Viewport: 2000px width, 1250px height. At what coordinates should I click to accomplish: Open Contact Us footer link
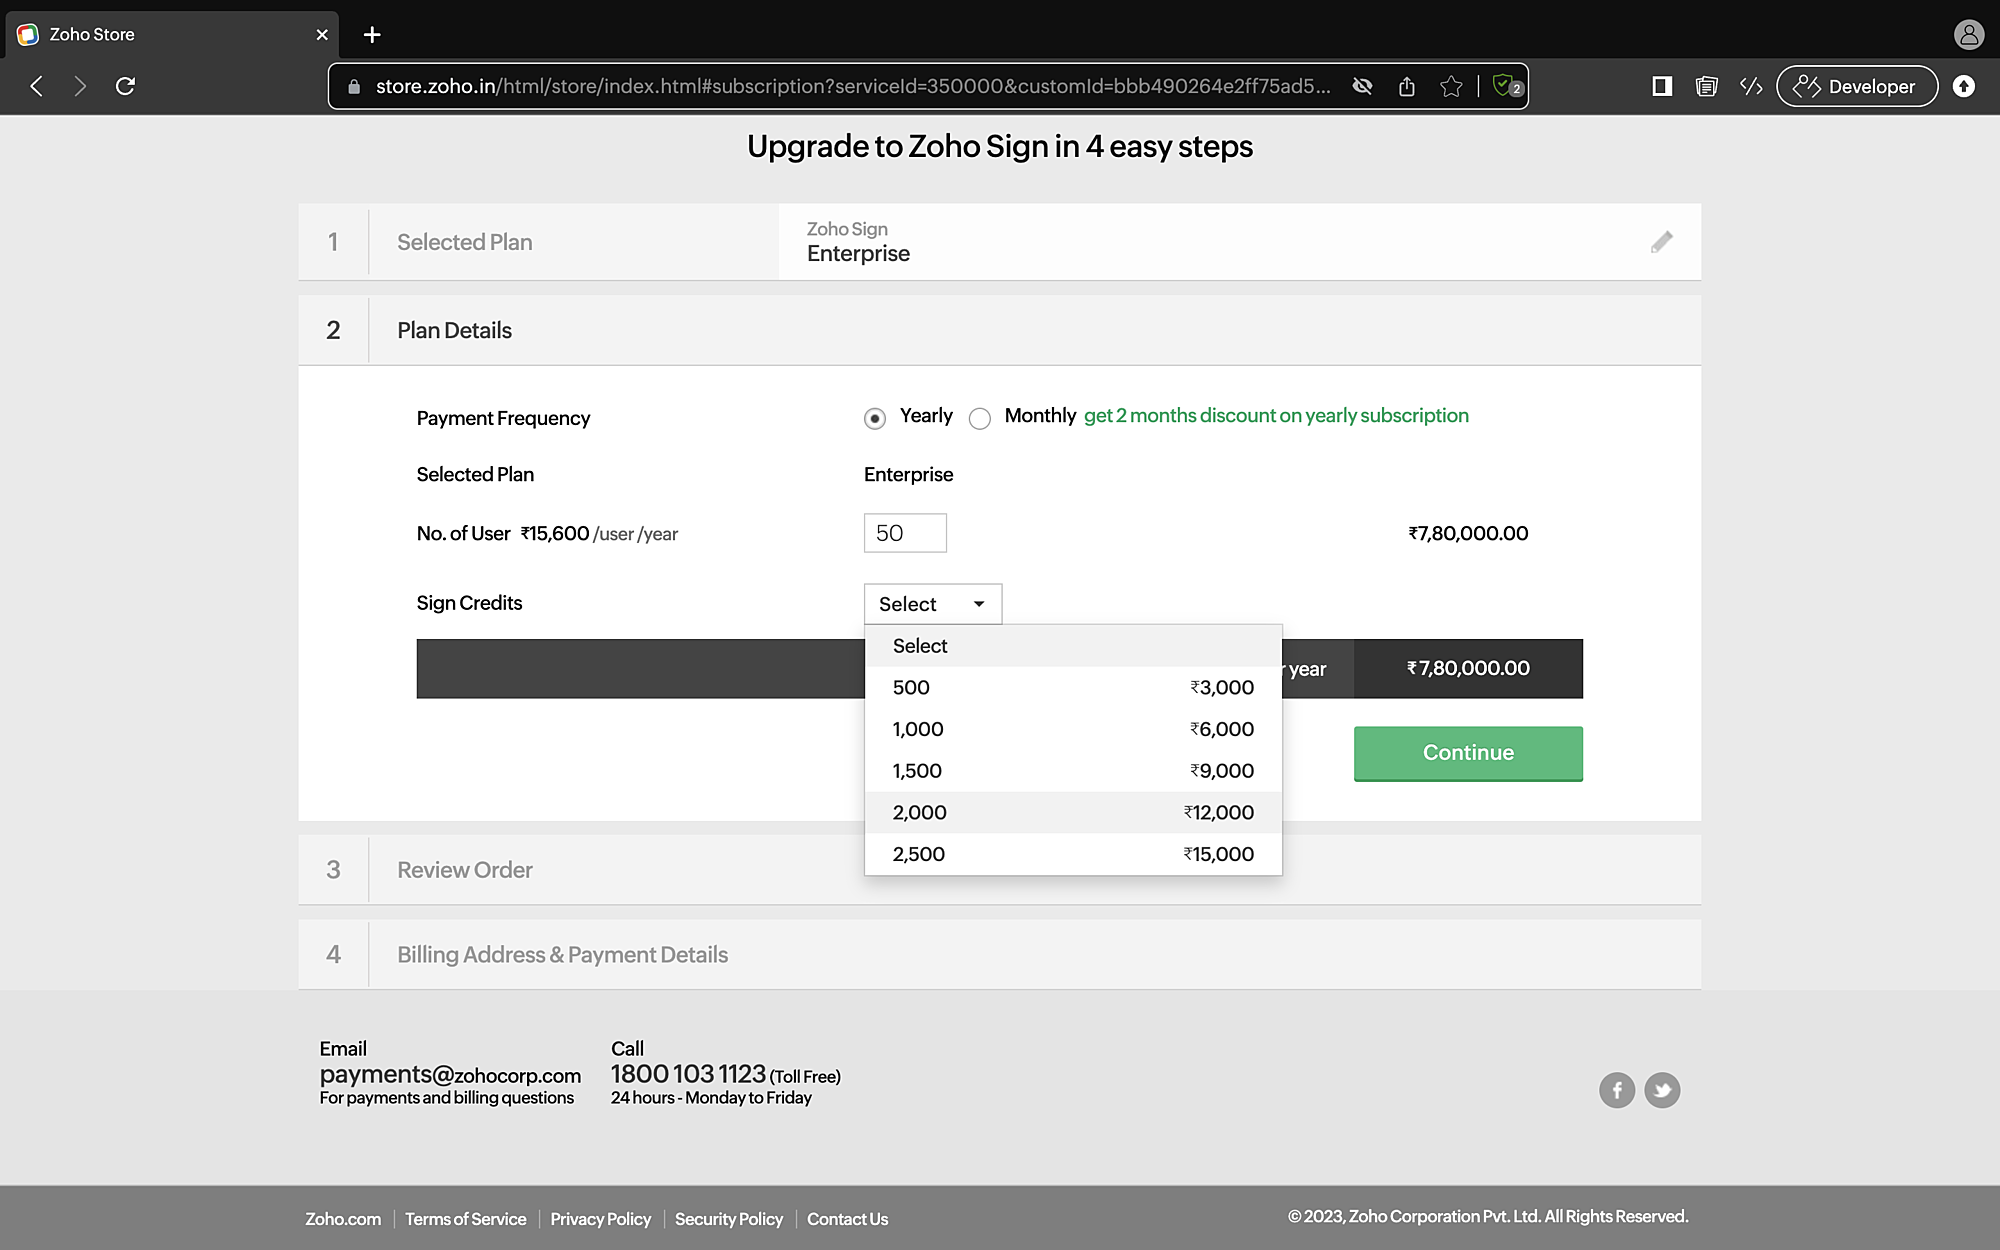(847, 1219)
